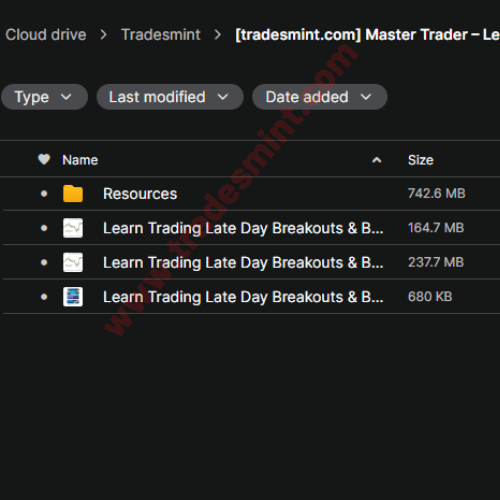Screen dimensions: 500x500
Task: Click the 742.6 MB size value
Action: (437, 193)
